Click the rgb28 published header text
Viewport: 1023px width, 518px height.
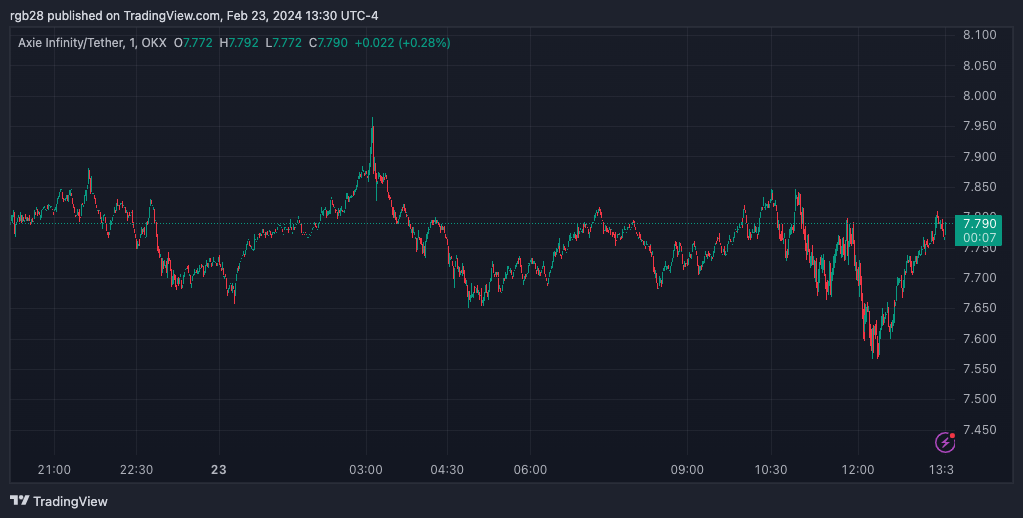click(x=194, y=16)
